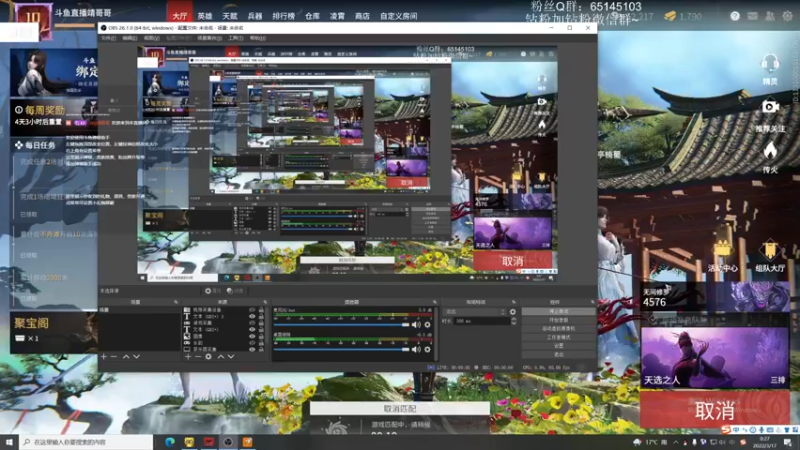Toggle visibility of 视频采集设备 source
The height and width of the screenshot is (450, 800).
pyautogui.click(x=252, y=310)
